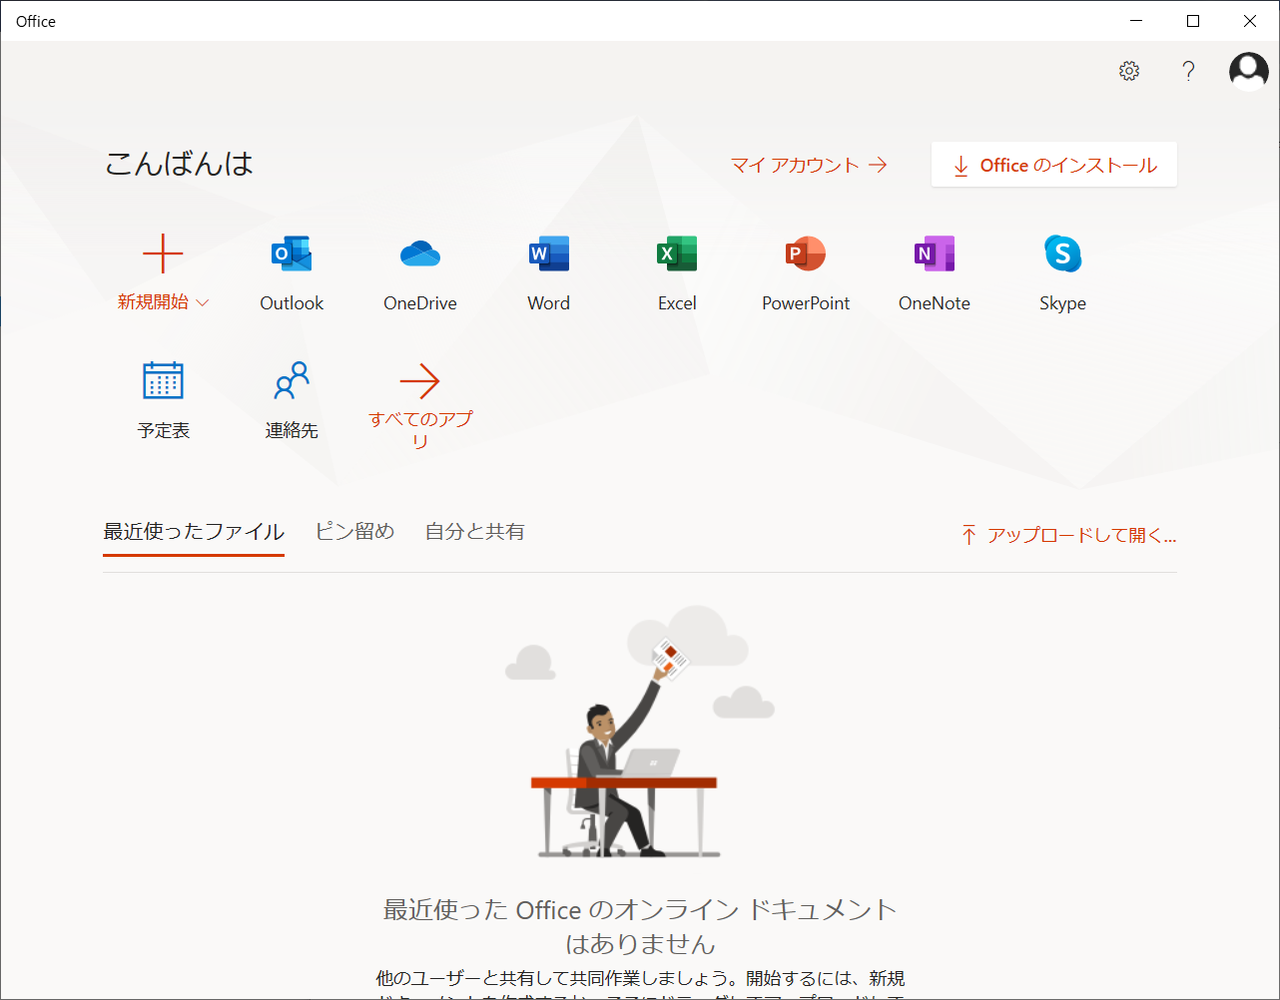
Task: Click the すべてのアプリ arrow icon
Action: [420, 381]
